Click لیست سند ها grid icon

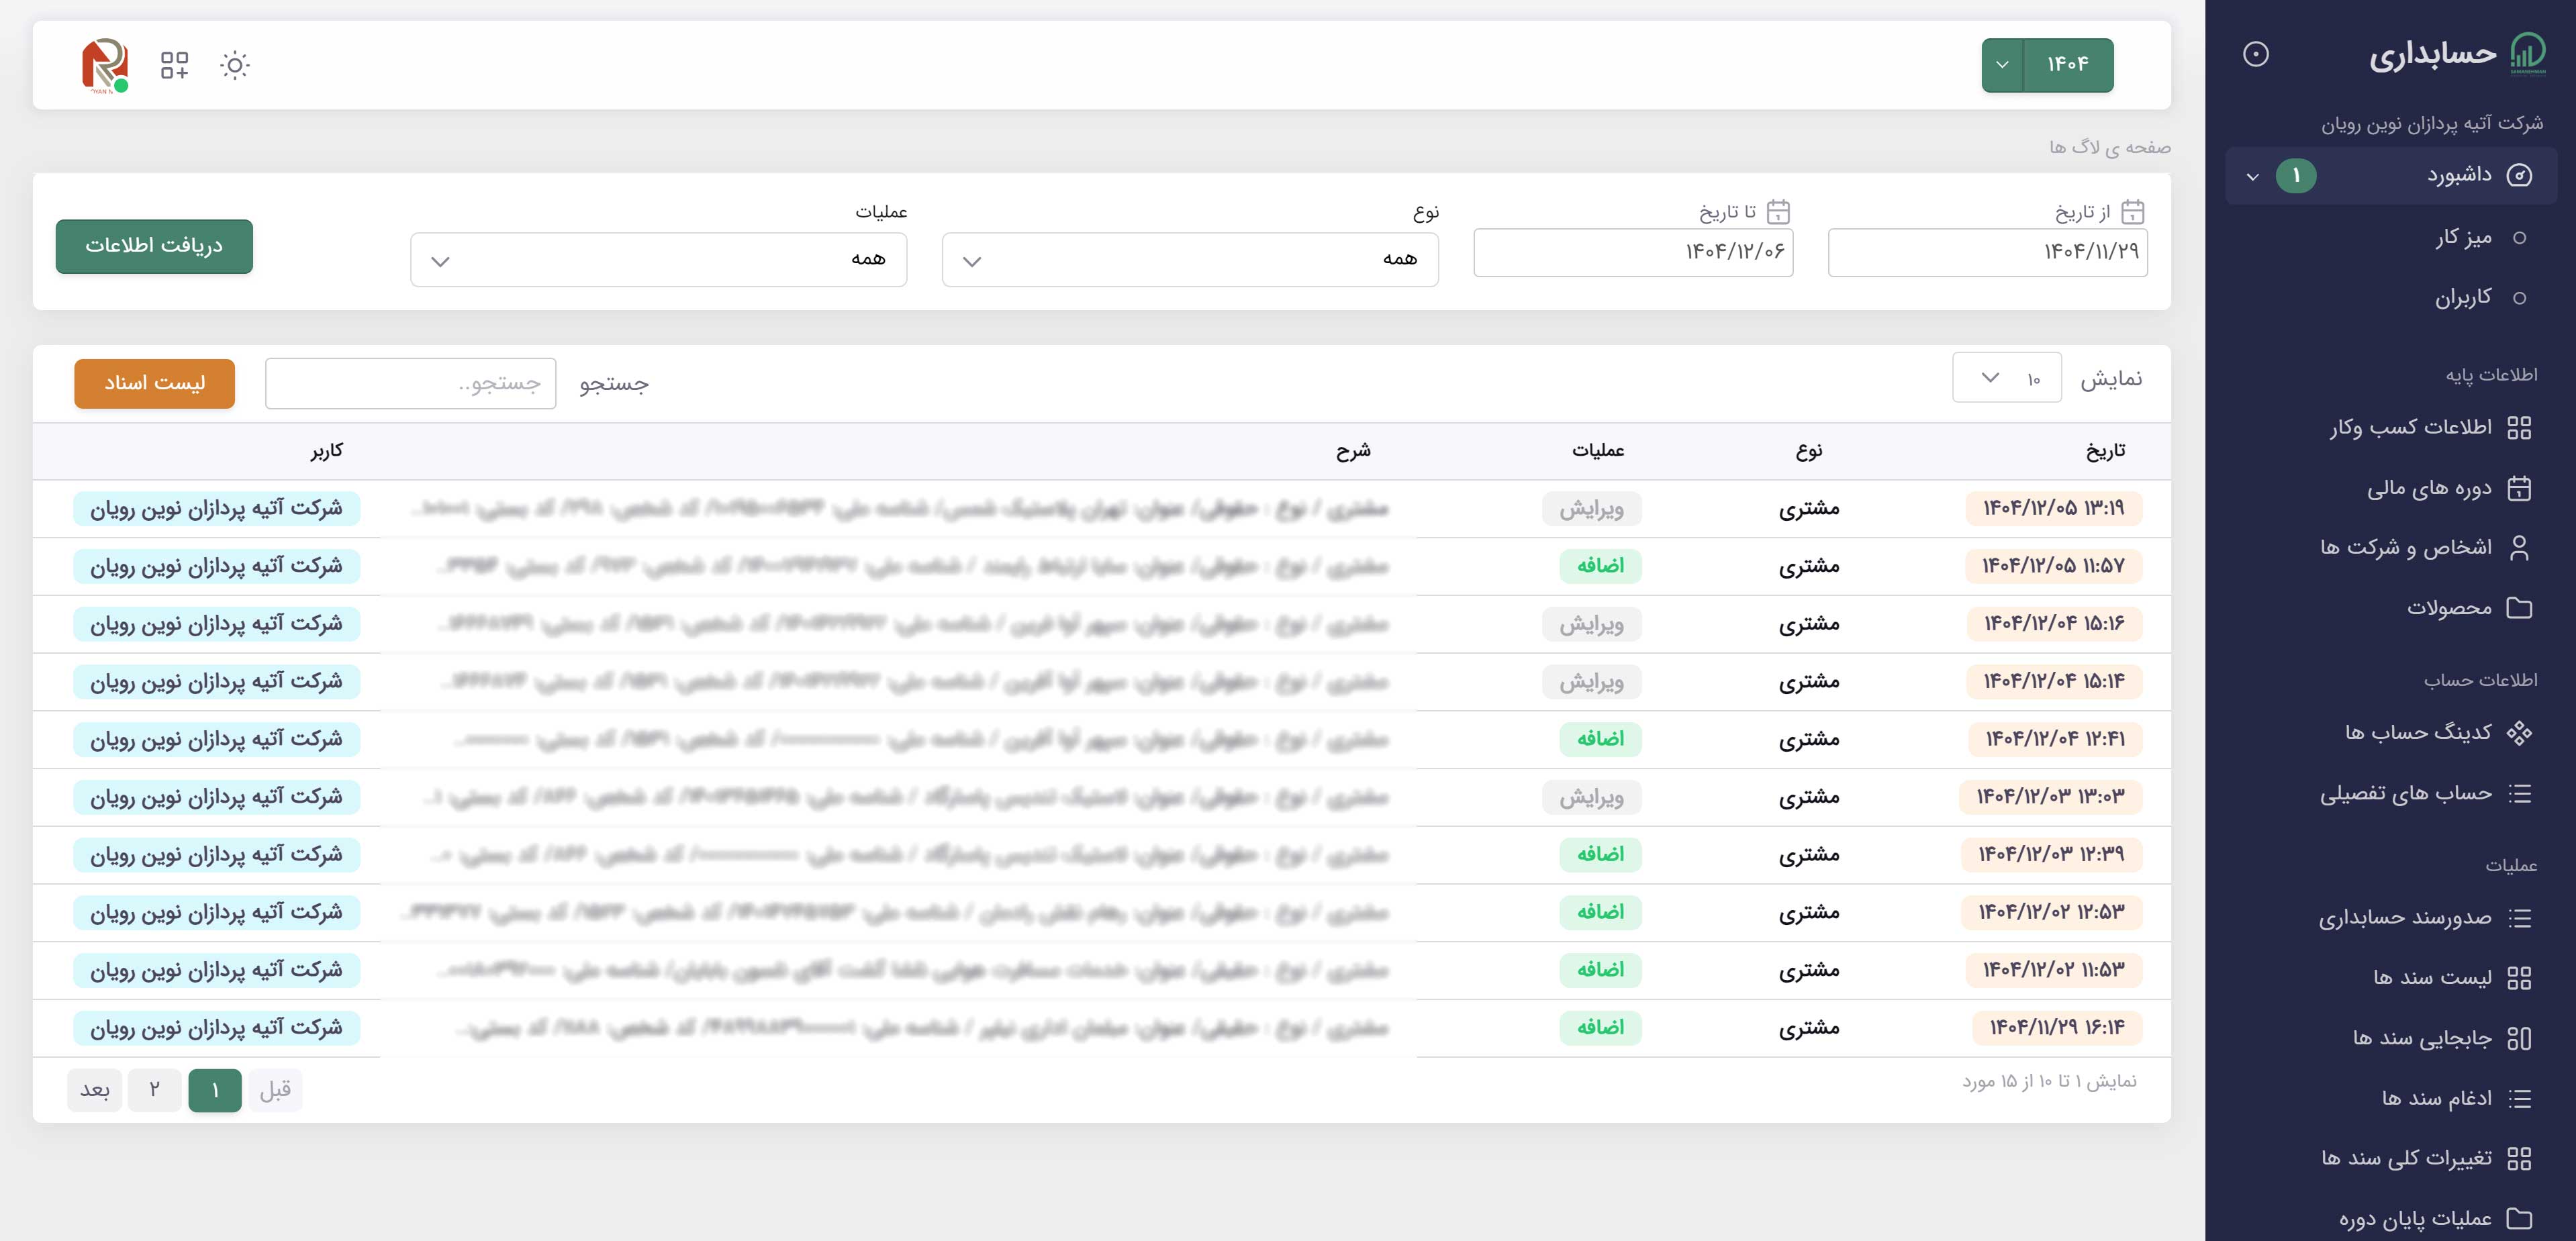pyautogui.click(x=2519, y=978)
